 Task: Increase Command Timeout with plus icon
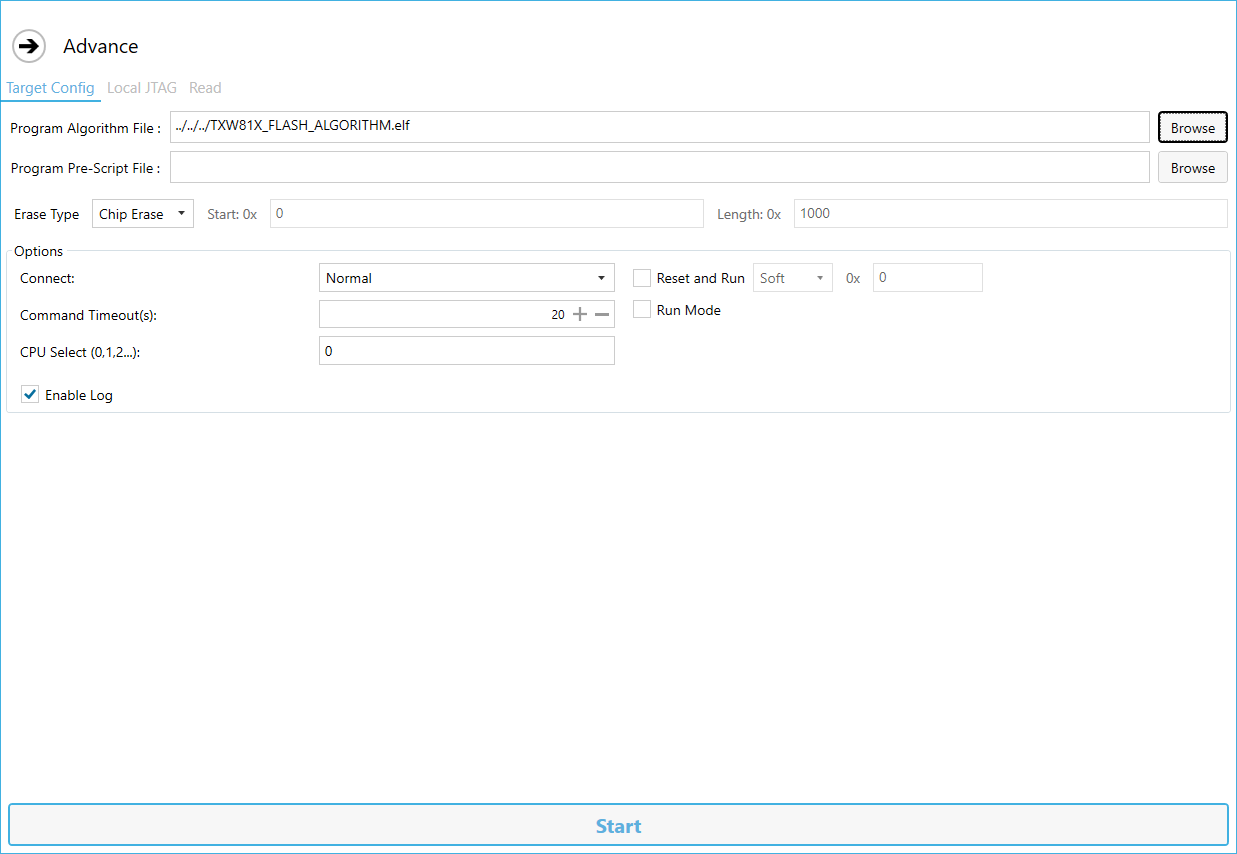click(x=580, y=314)
